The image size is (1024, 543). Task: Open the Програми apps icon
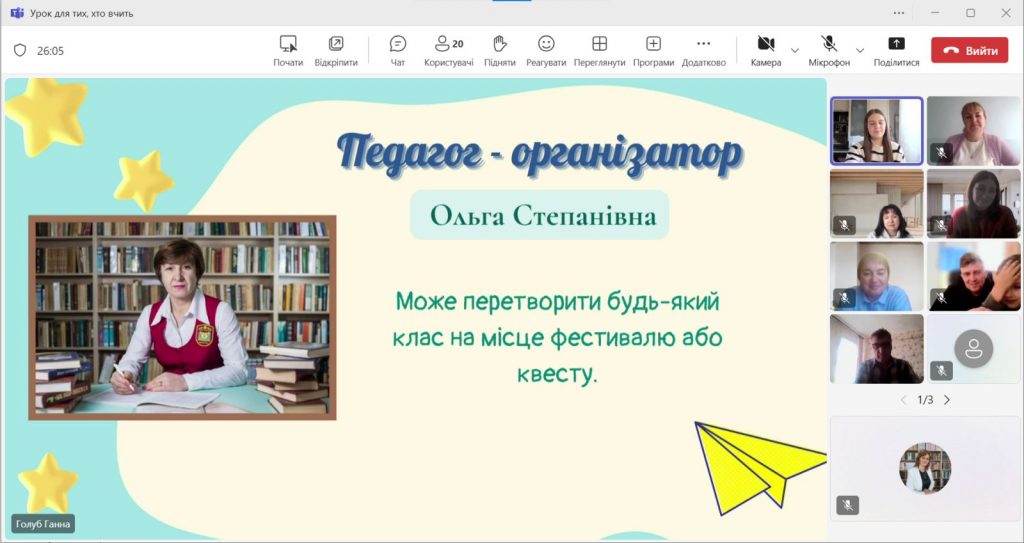click(653, 45)
